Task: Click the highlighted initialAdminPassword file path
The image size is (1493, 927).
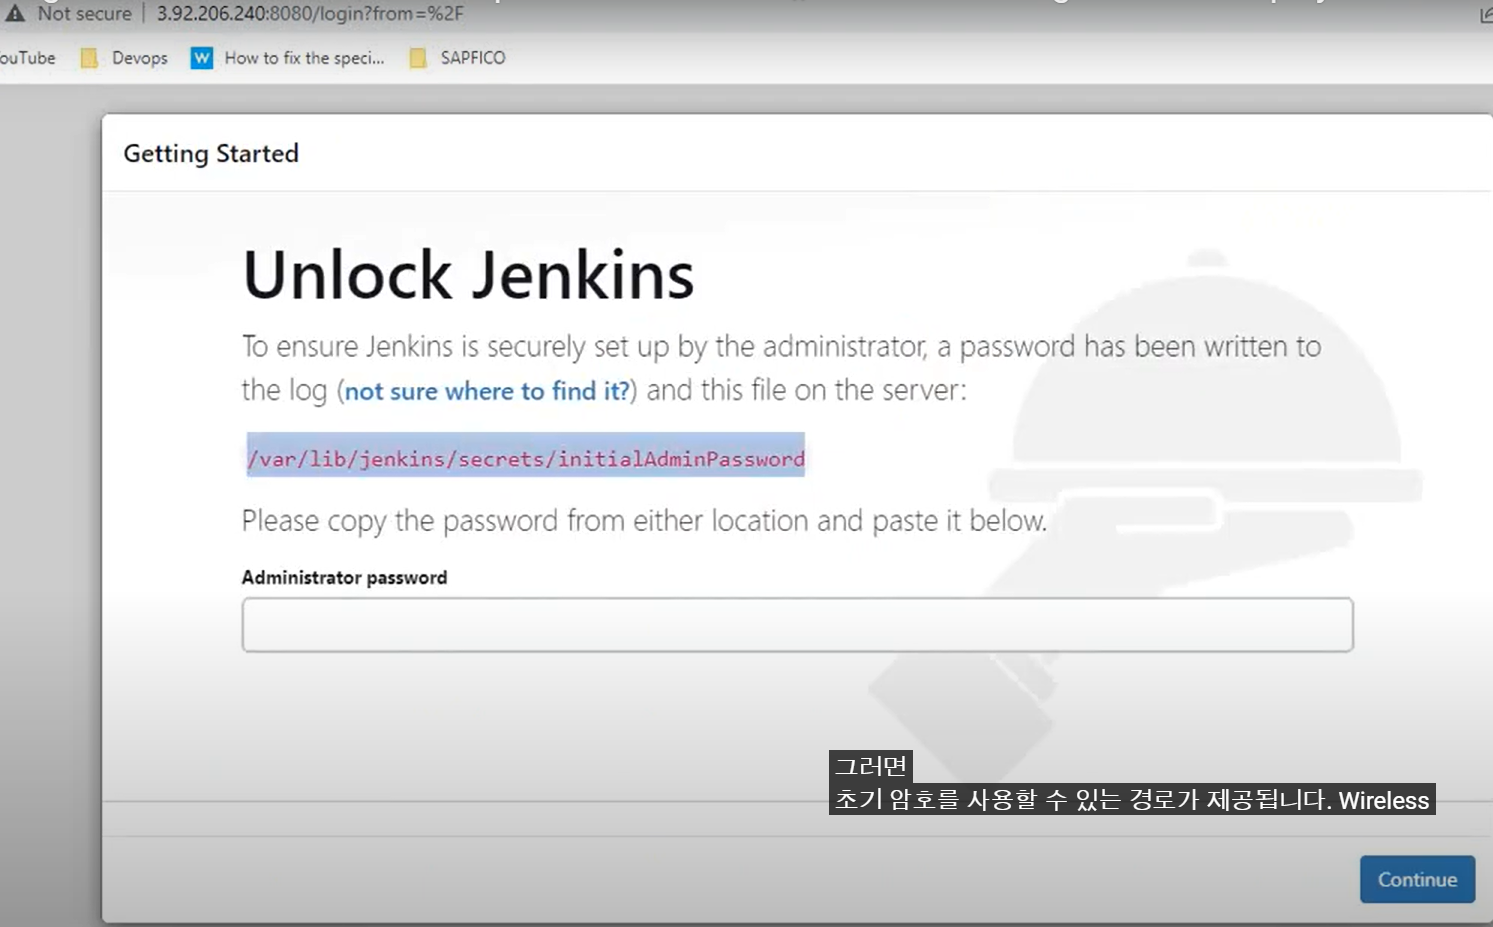Action: (x=526, y=458)
